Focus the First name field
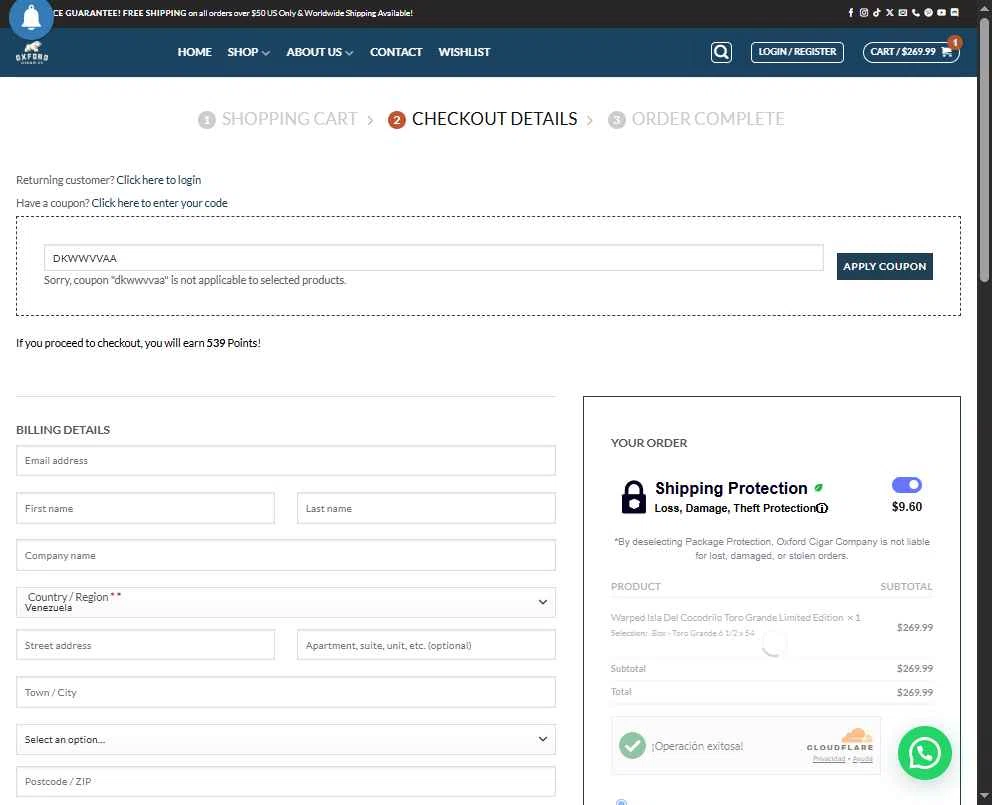 pyautogui.click(x=146, y=508)
